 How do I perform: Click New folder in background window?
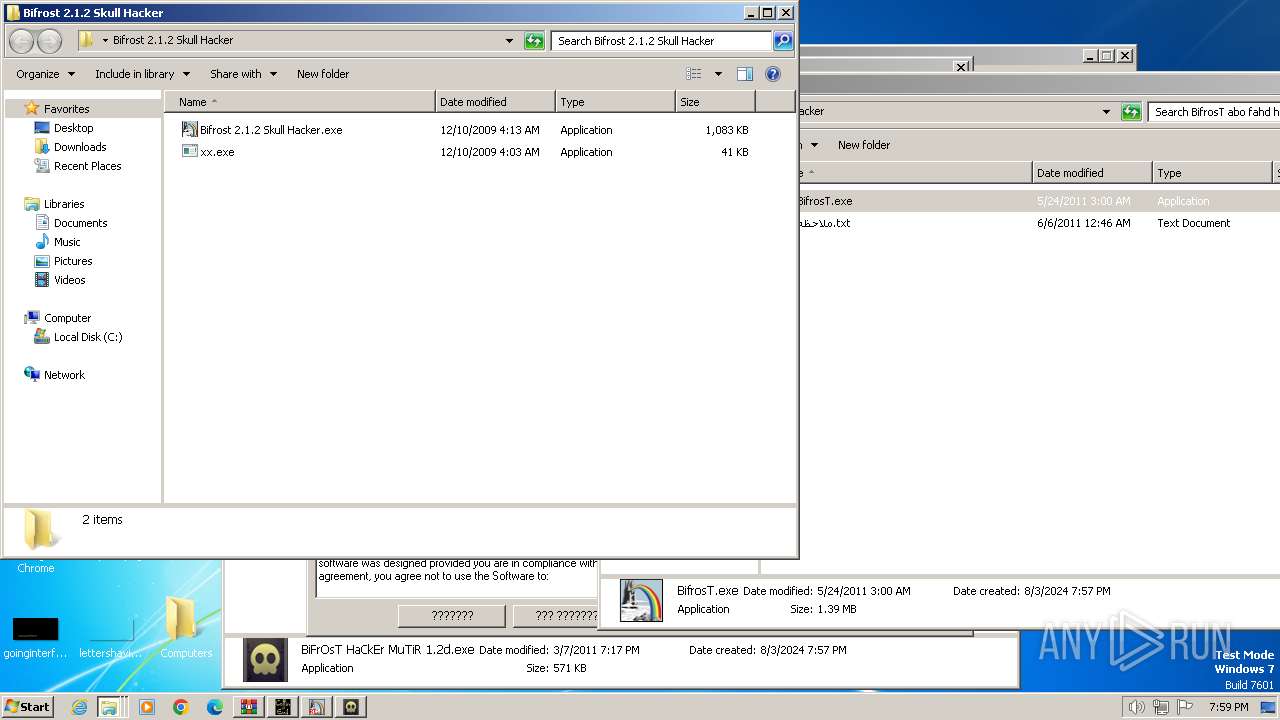click(864, 145)
